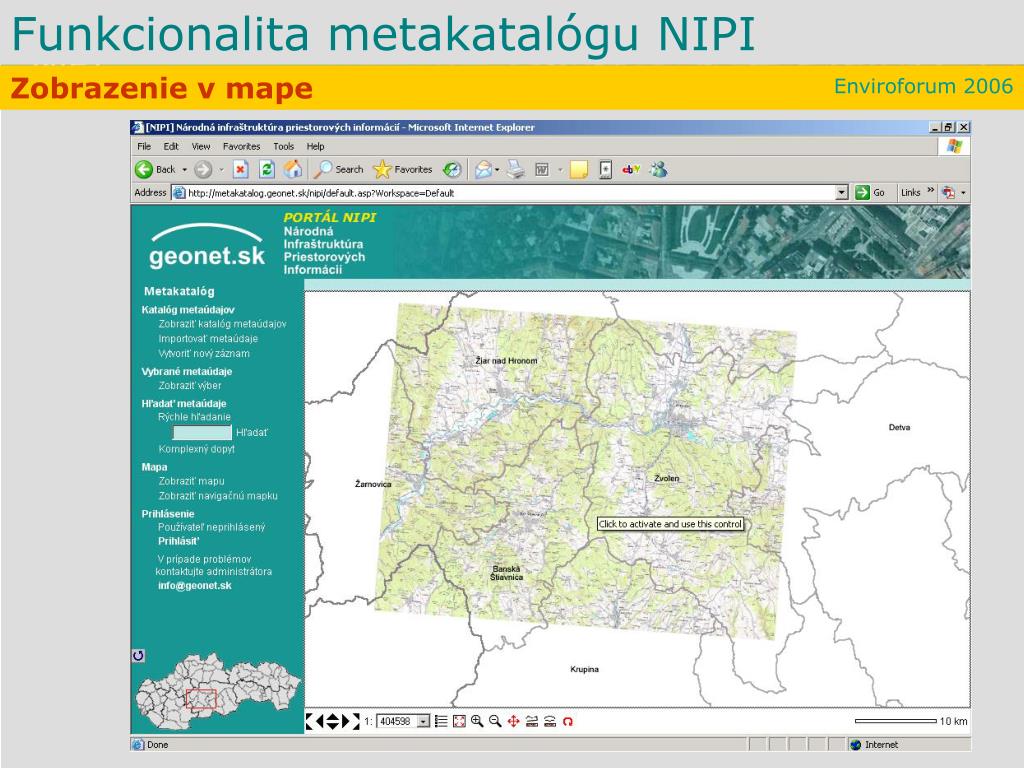Click the Prihlásiť login link
The width and height of the screenshot is (1024, 768).
click(178, 541)
